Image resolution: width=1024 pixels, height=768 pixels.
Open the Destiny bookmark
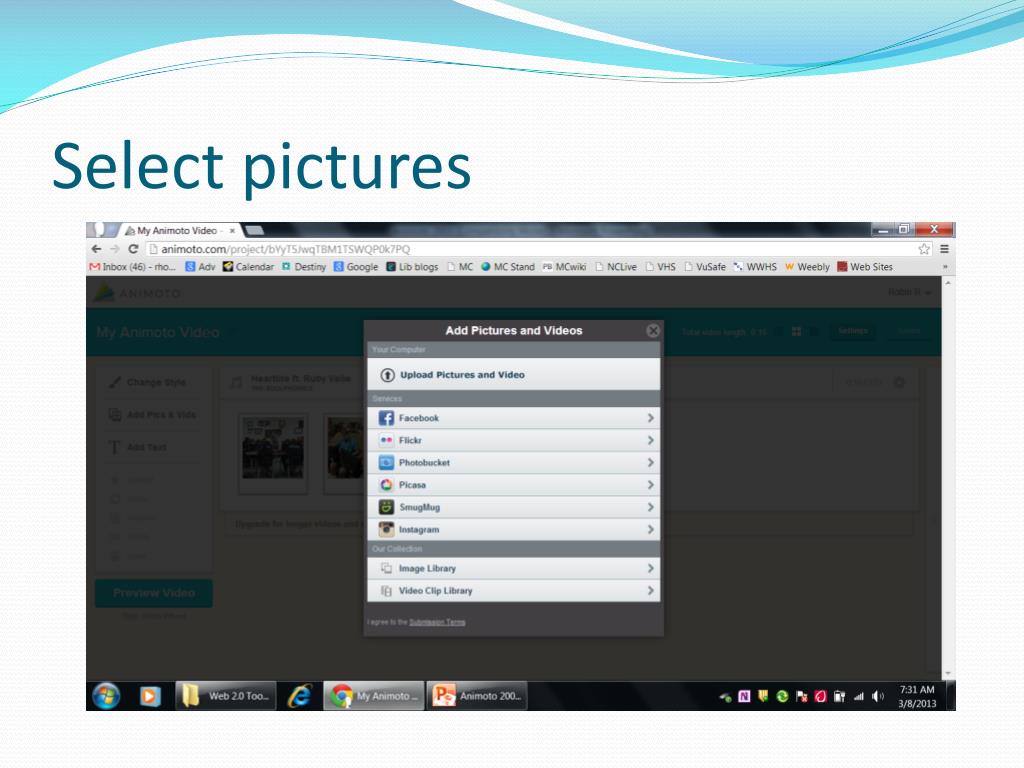[x=304, y=266]
